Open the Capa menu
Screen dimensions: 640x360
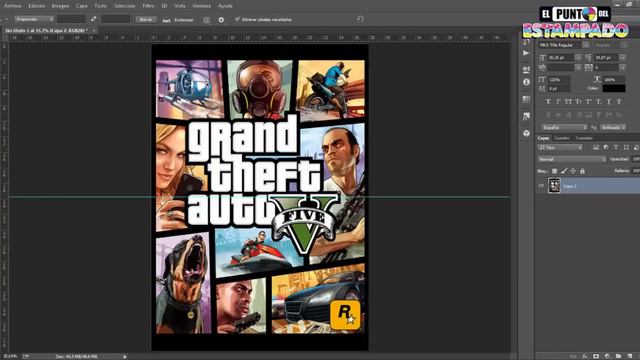[82, 6]
